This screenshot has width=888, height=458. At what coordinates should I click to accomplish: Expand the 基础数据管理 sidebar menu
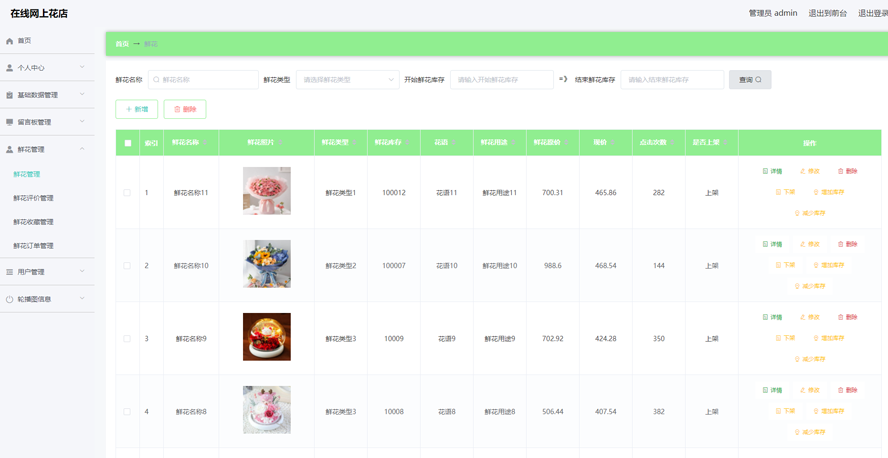(x=47, y=95)
